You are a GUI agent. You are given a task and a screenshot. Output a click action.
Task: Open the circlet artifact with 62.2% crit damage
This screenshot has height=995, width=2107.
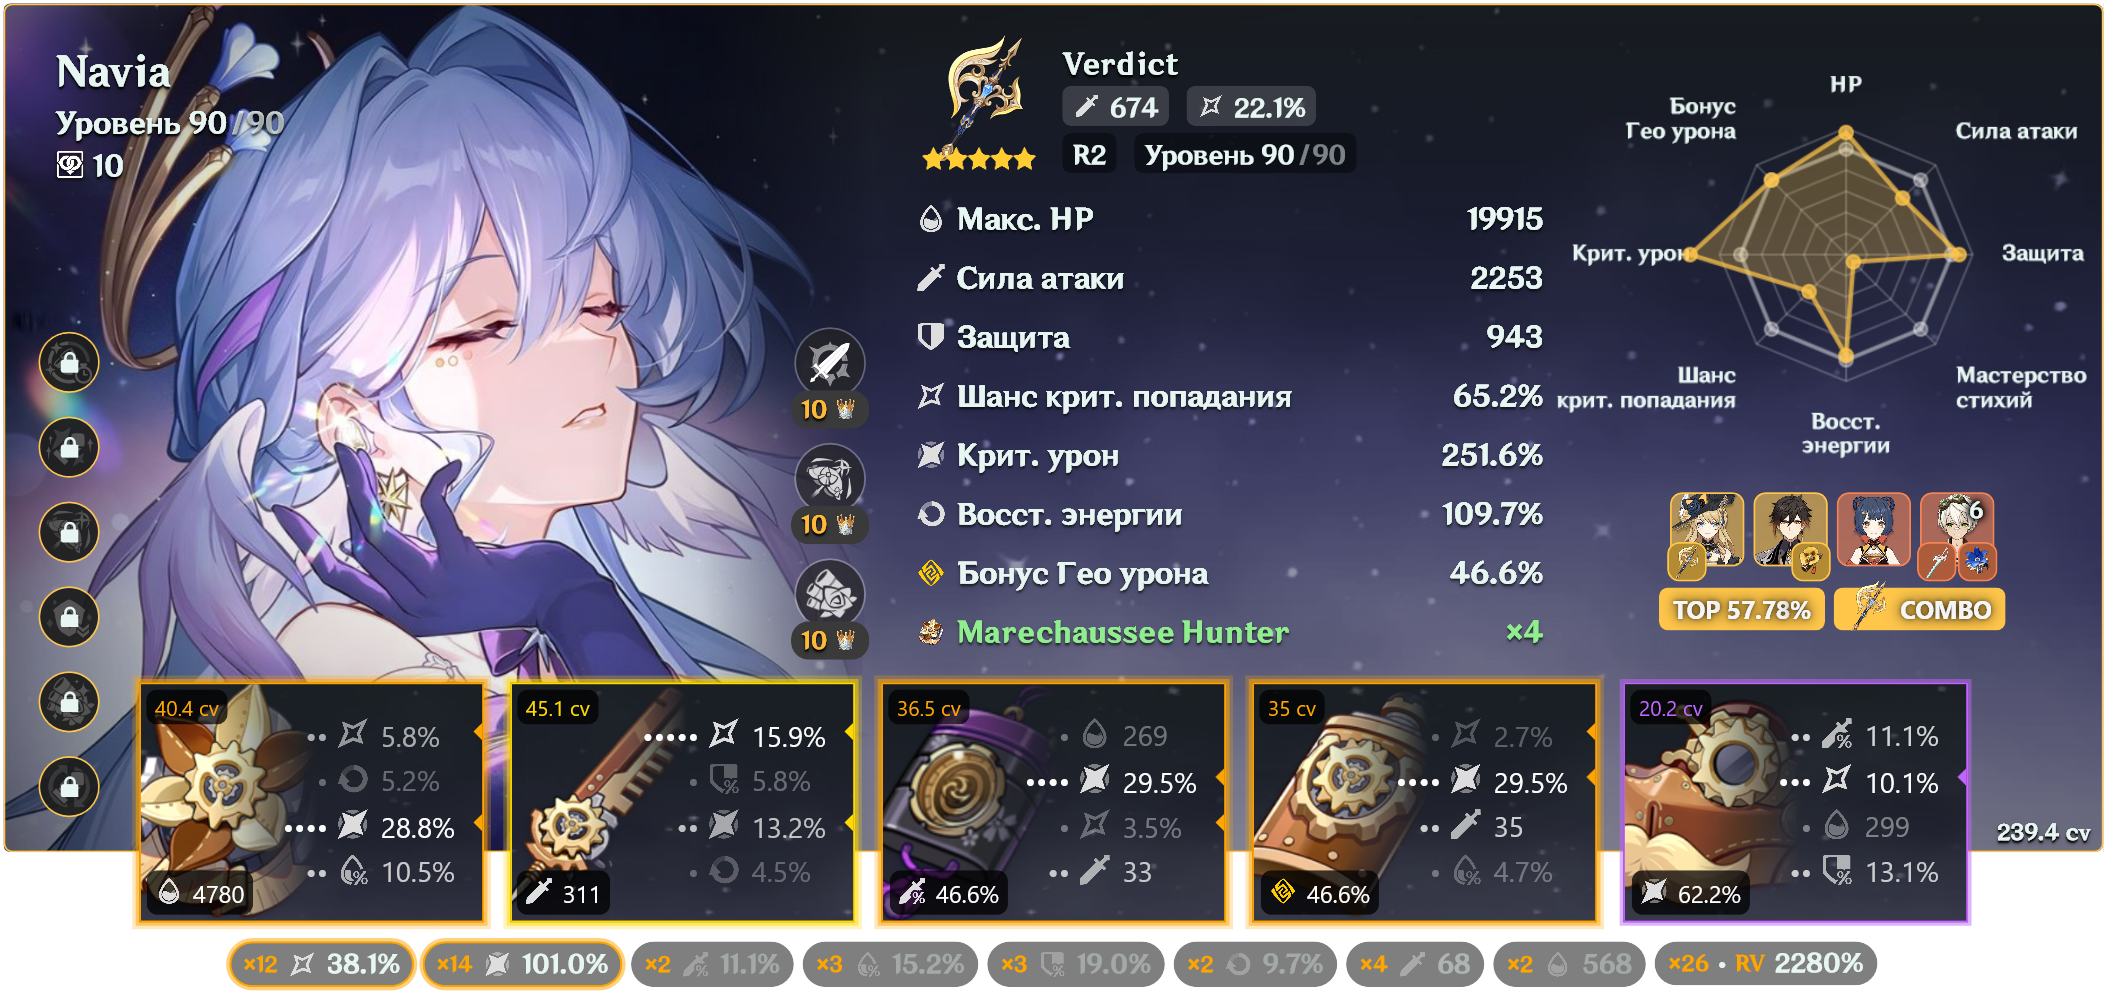point(1796,802)
